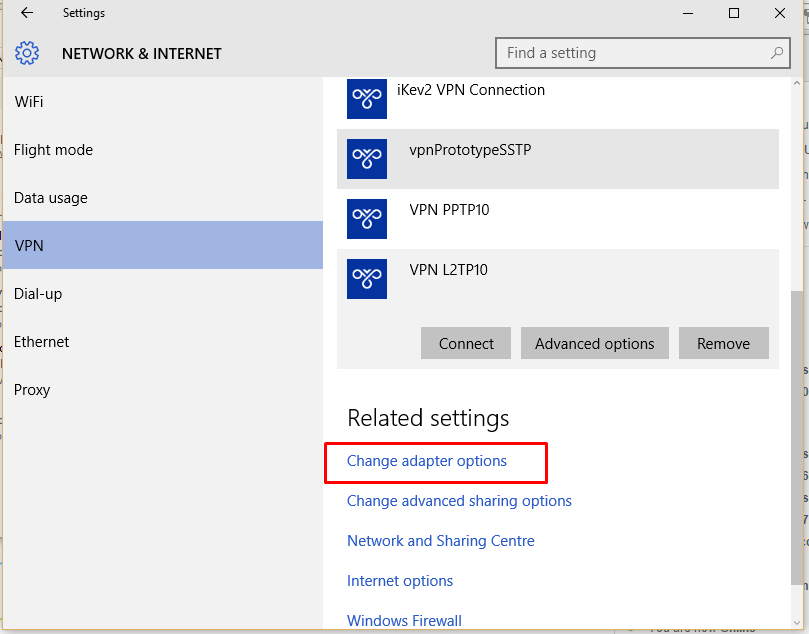Viewport: 809px width, 634px height.
Task: Open the Proxy section
Action: pyautogui.click(x=163, y=389)
